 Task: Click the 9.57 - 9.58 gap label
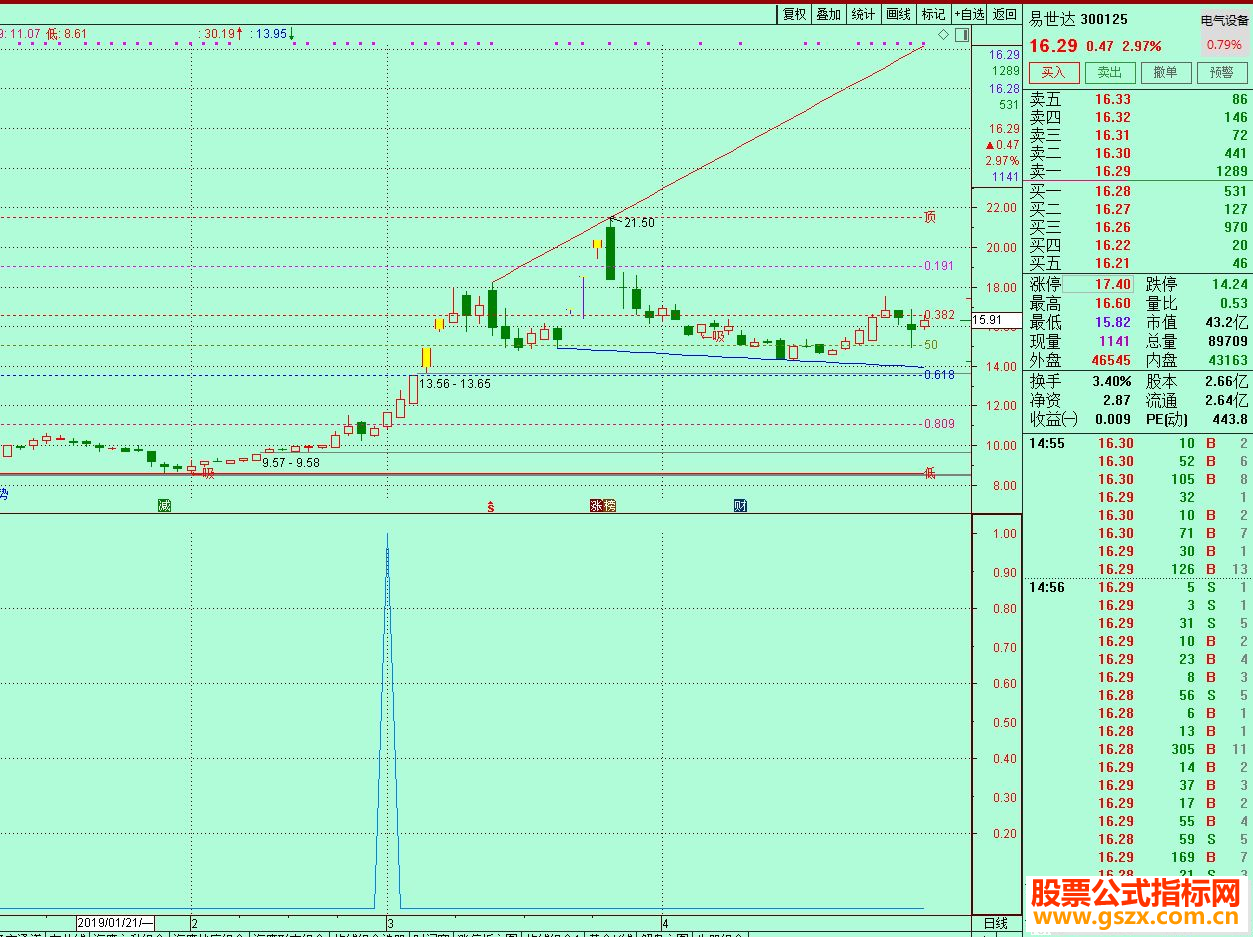(291, 463)
